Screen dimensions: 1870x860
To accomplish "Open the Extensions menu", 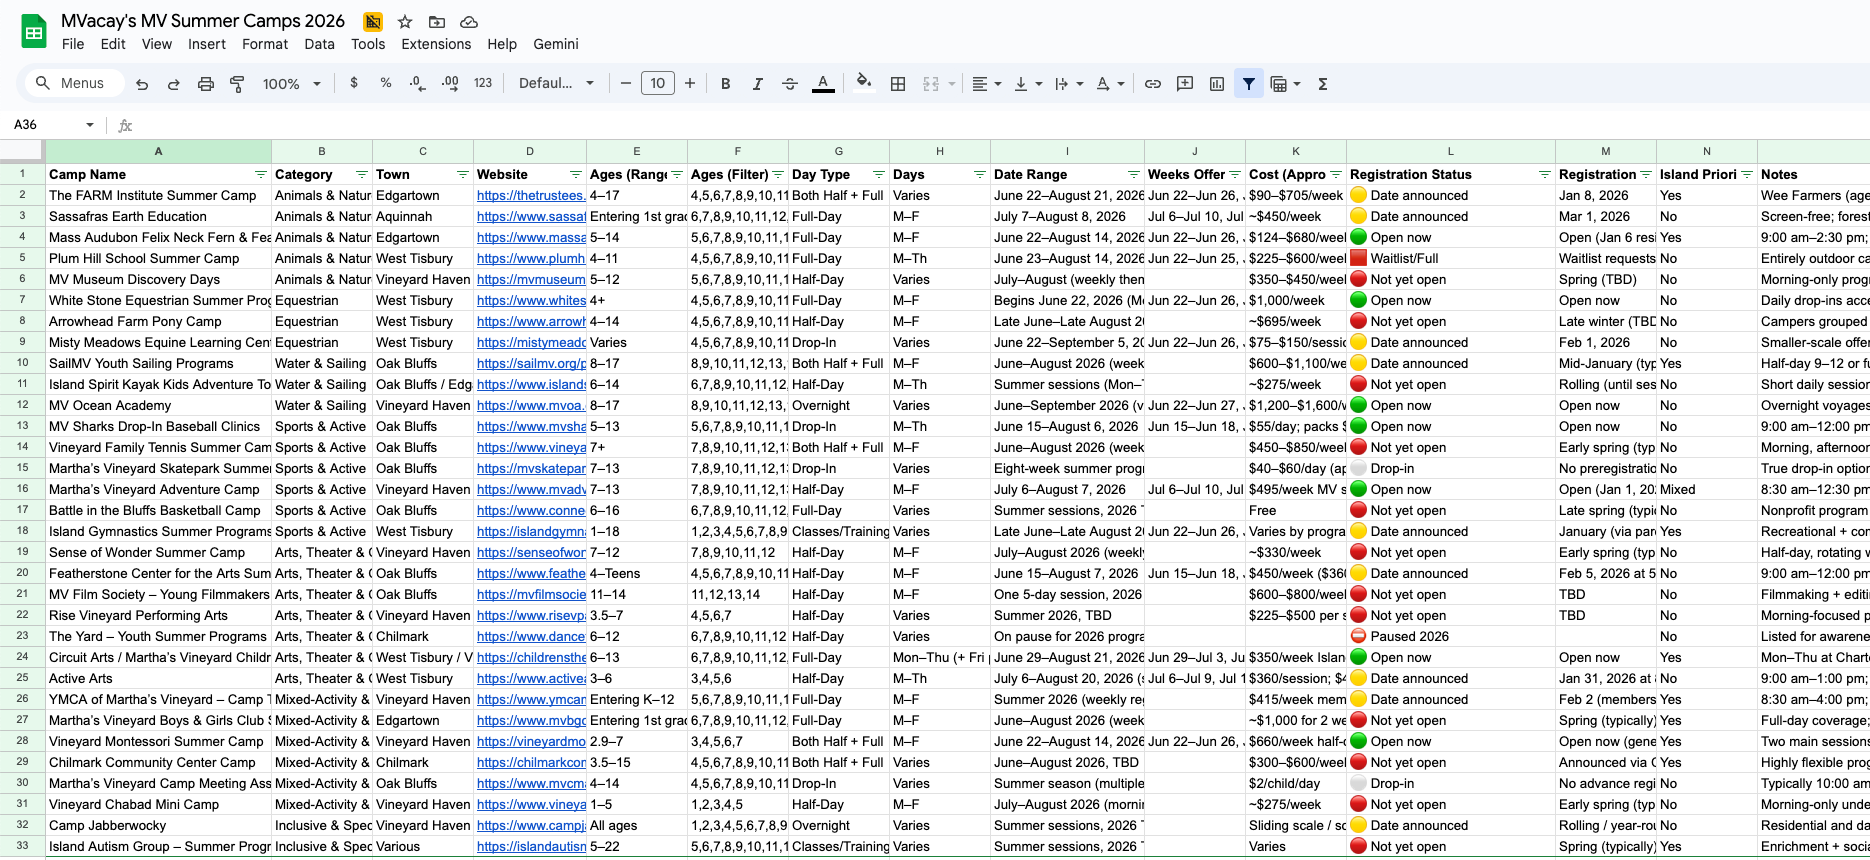I will click(436, 44).
